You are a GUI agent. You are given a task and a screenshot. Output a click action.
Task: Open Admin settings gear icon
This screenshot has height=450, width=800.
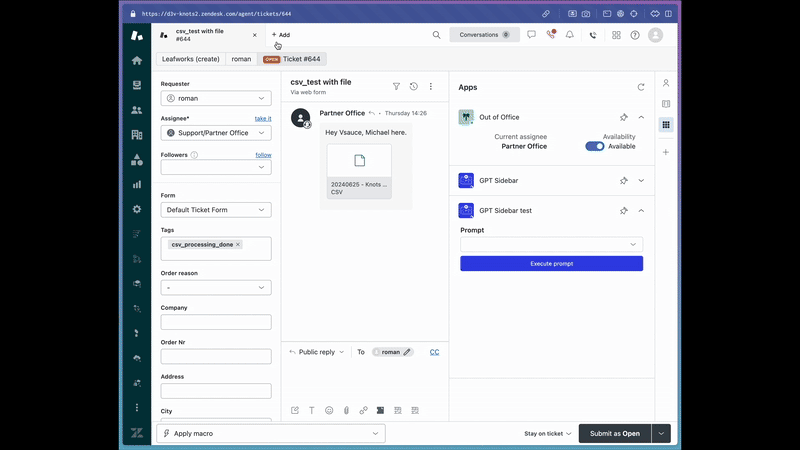click(x=137, y=209)
